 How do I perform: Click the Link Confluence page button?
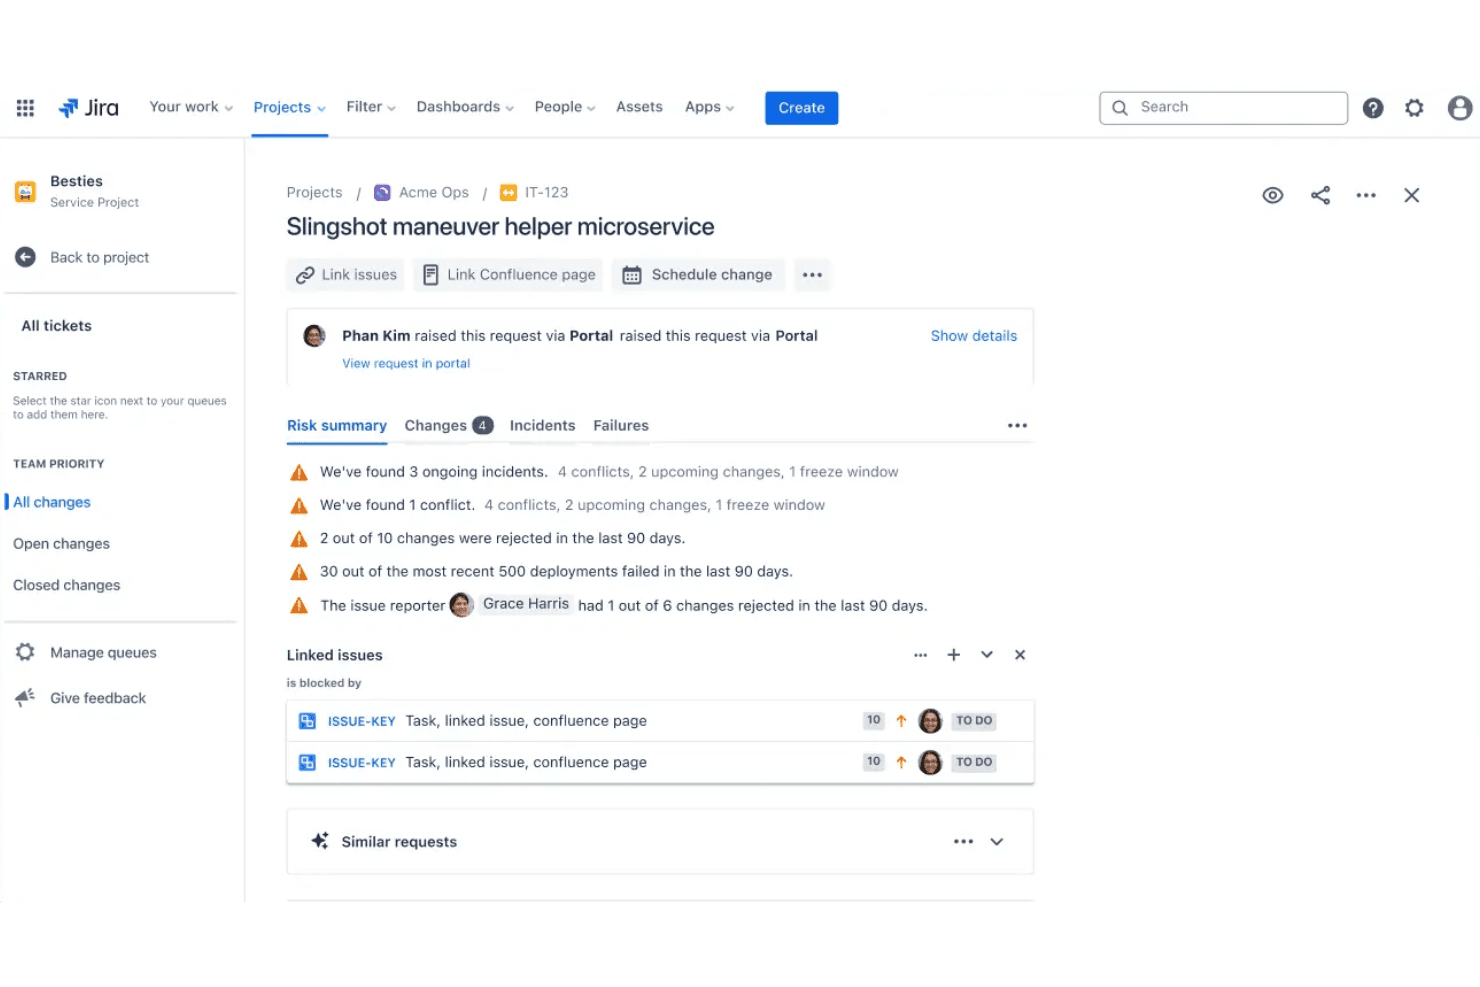click(508, 275)
